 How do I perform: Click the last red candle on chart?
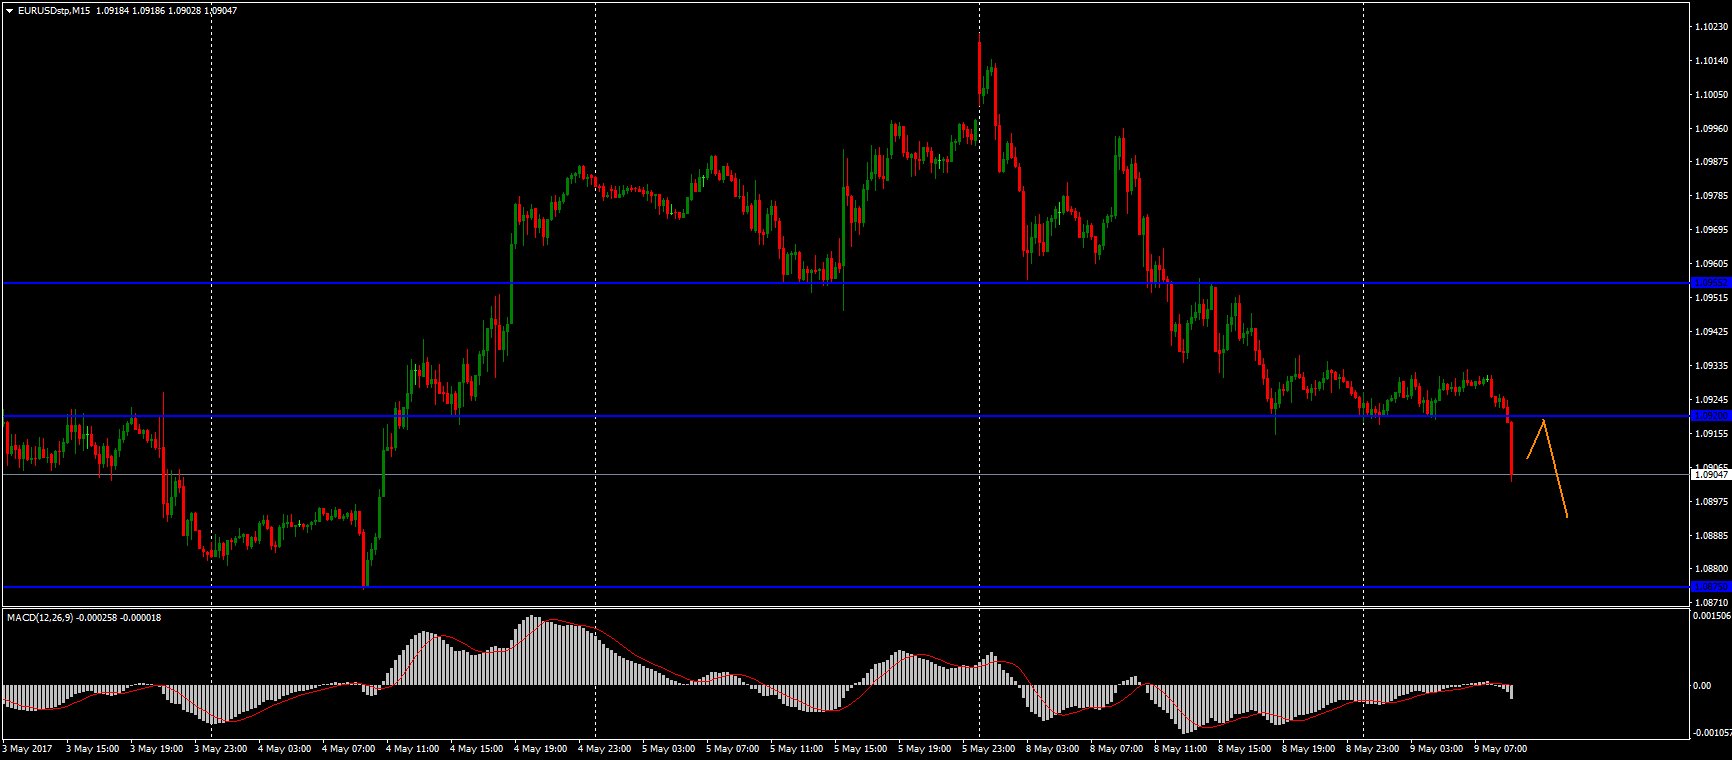[x=1511, y=450]
